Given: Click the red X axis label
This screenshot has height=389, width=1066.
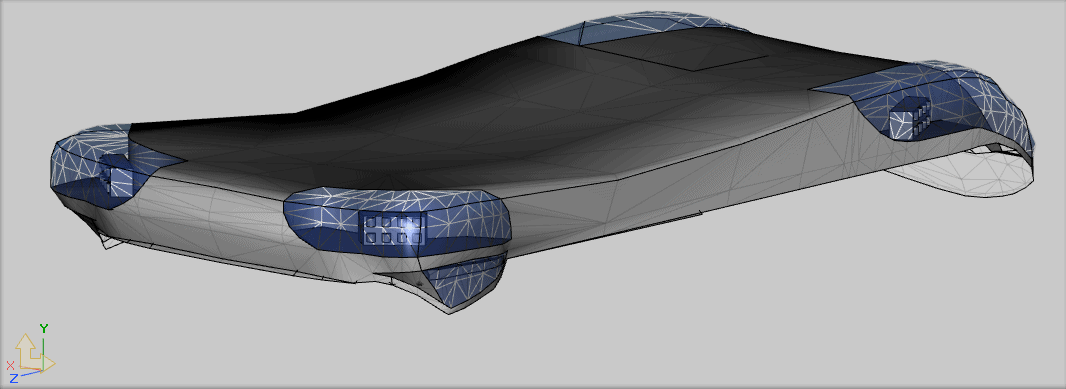Looking at the screenshot, I should pos(11,365).
